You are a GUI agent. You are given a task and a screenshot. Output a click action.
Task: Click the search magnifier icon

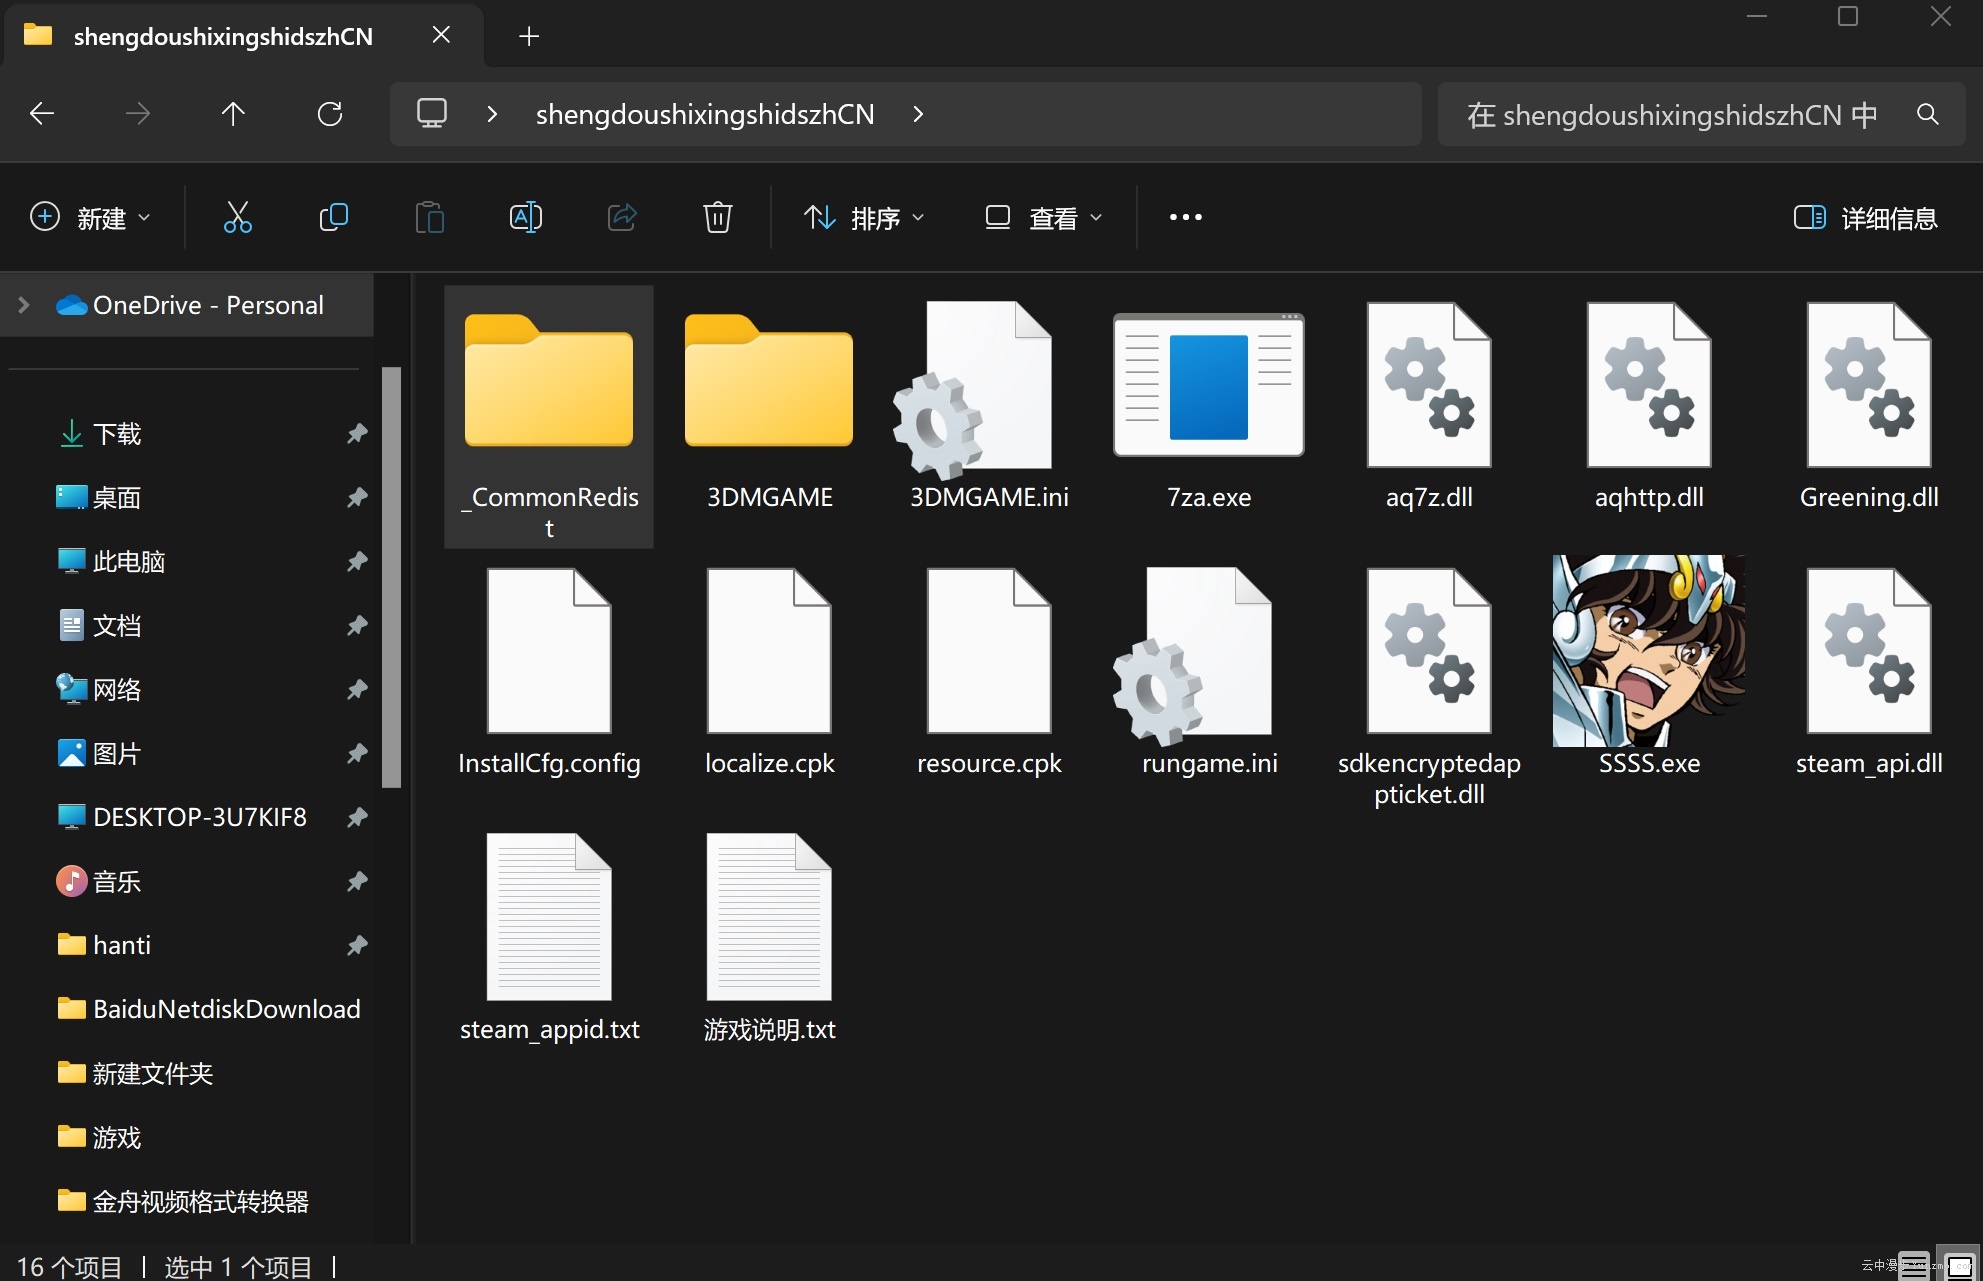click(1928, 114)
